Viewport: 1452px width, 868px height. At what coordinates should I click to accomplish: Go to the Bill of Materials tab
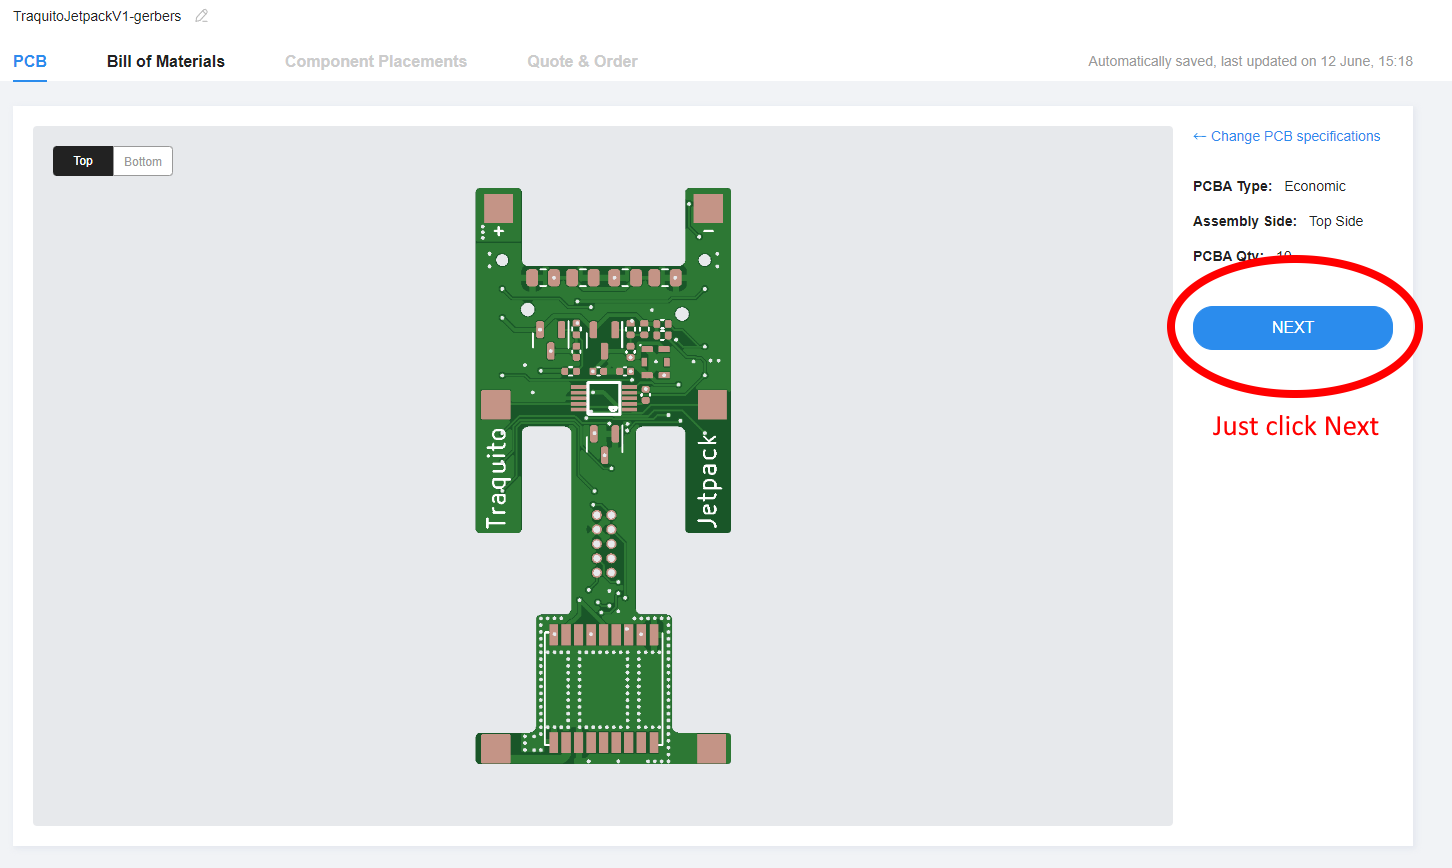166,61
